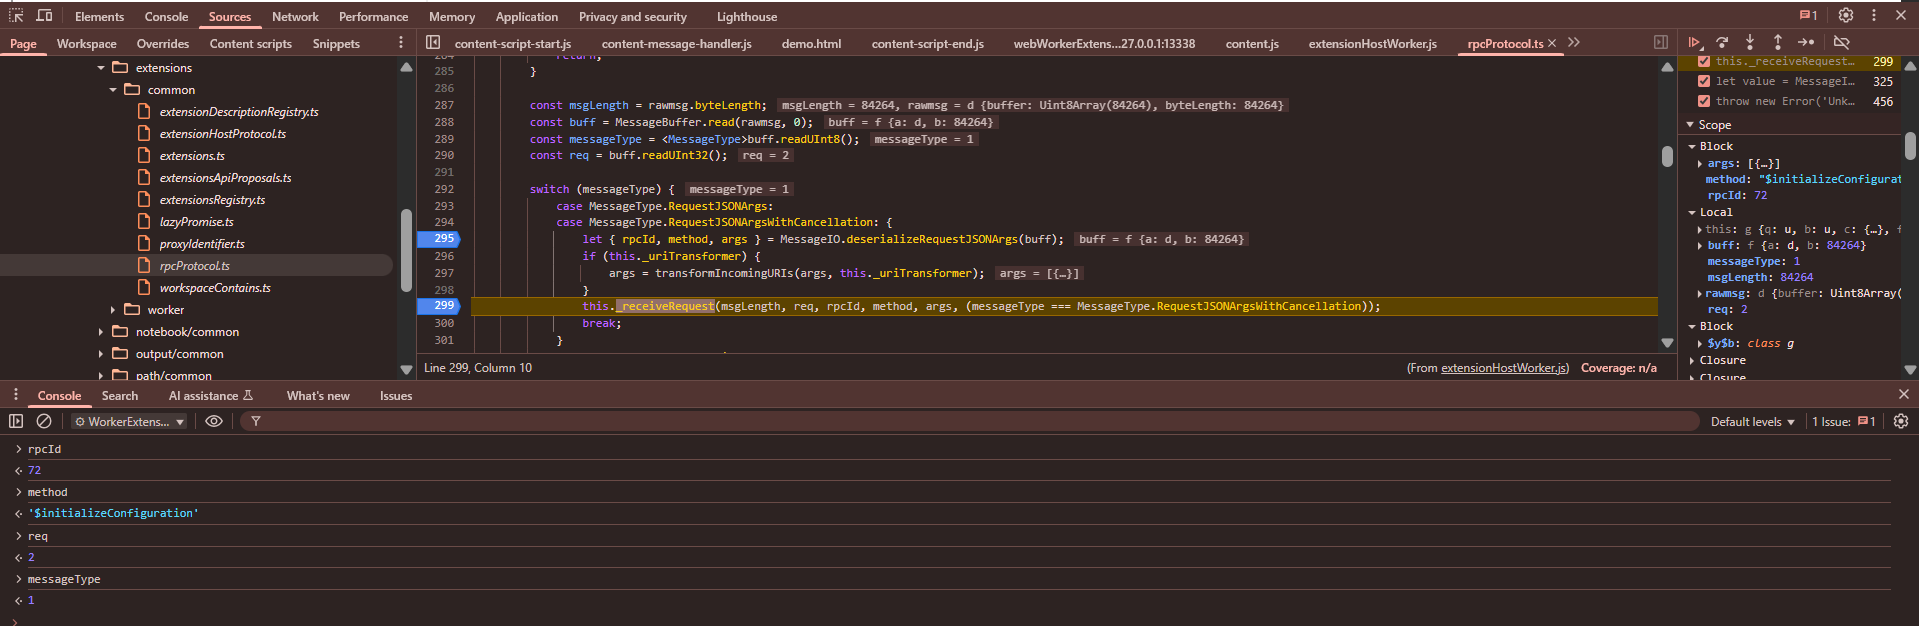Click the 1 Issue flag in console toolbar
This screenshot has width=1919, height=626.
(1844, 421)
